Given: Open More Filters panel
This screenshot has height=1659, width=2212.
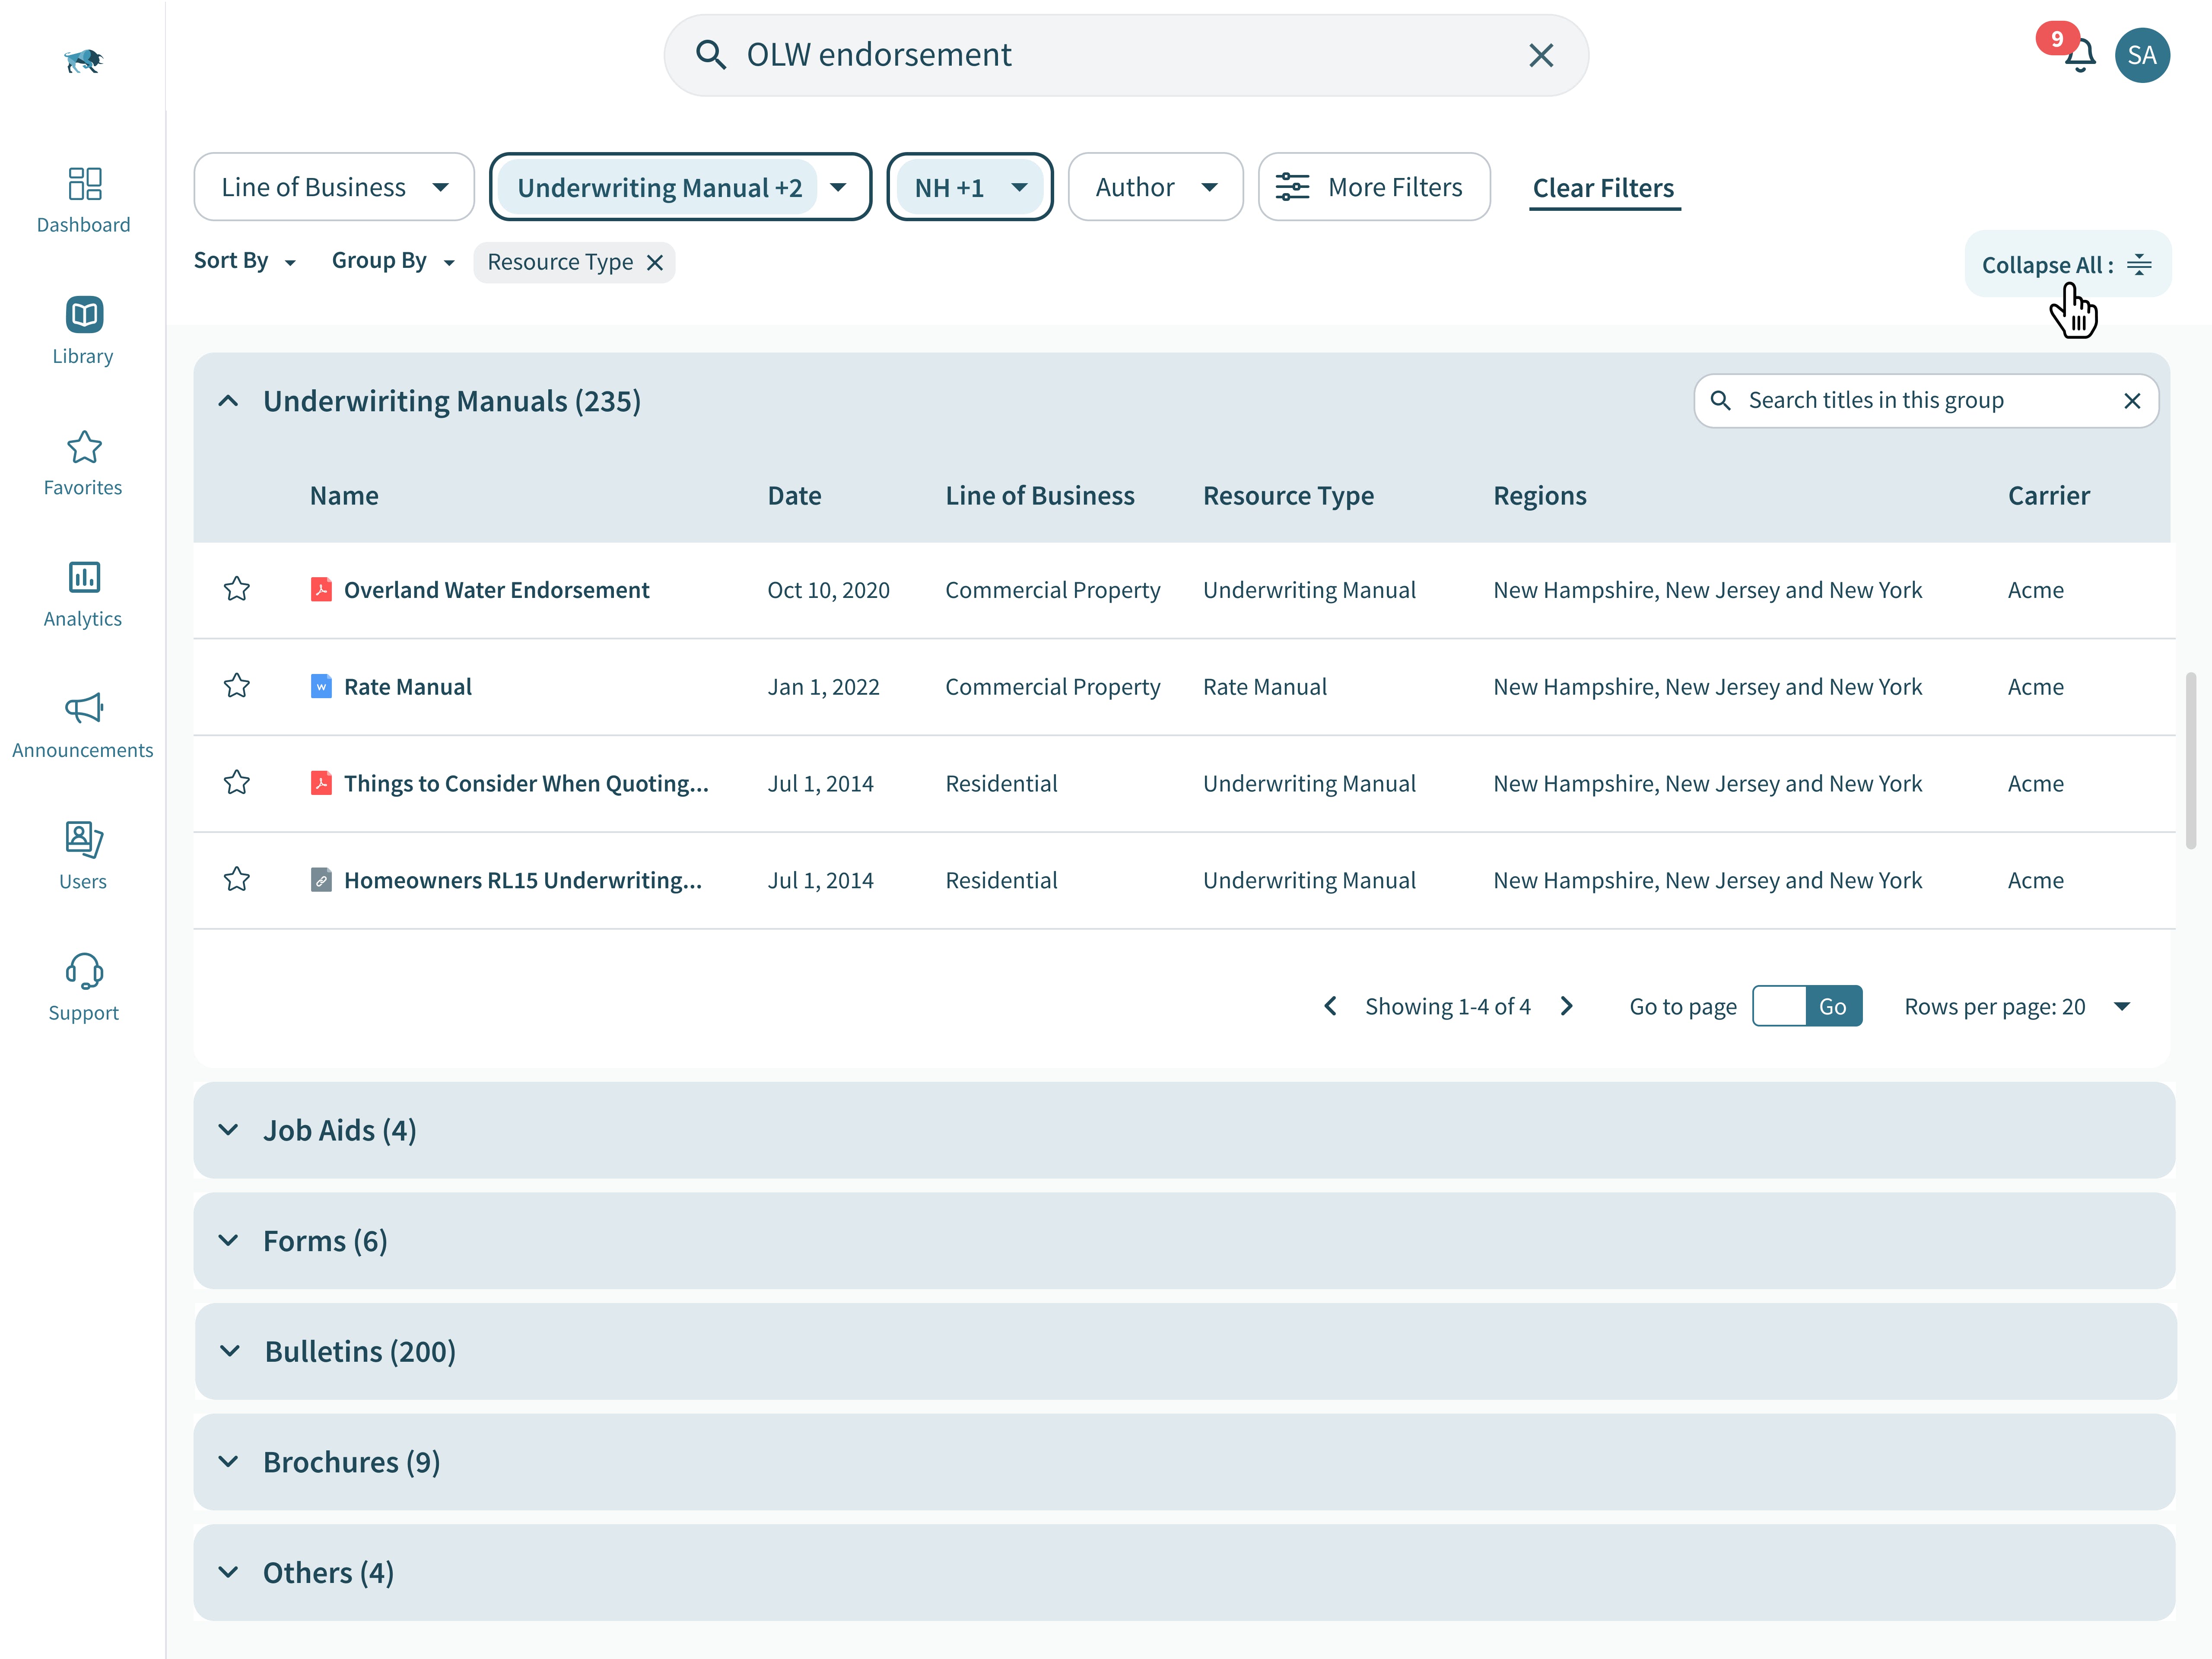Looking at the screenshot, I should [x=1374, y=187].
